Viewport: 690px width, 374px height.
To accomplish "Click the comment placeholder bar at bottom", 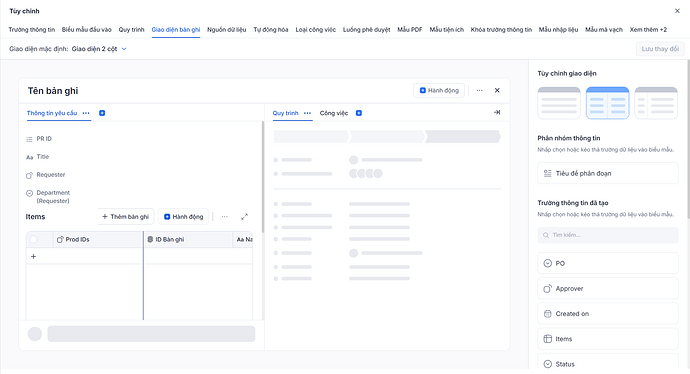I will (x=151, y=334).
